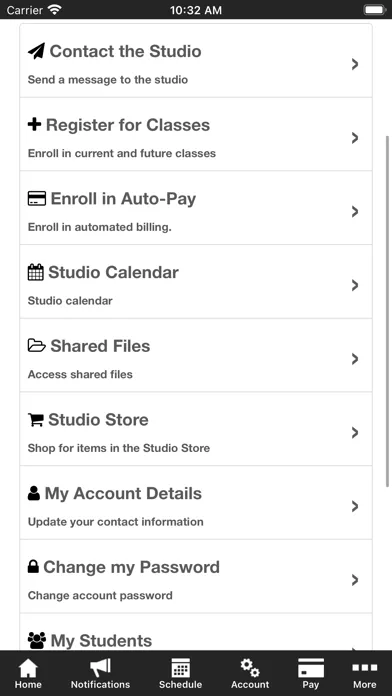Select the Pay tab in bottom bar
Screen dimensions: 392x696
tap(311, 673)
